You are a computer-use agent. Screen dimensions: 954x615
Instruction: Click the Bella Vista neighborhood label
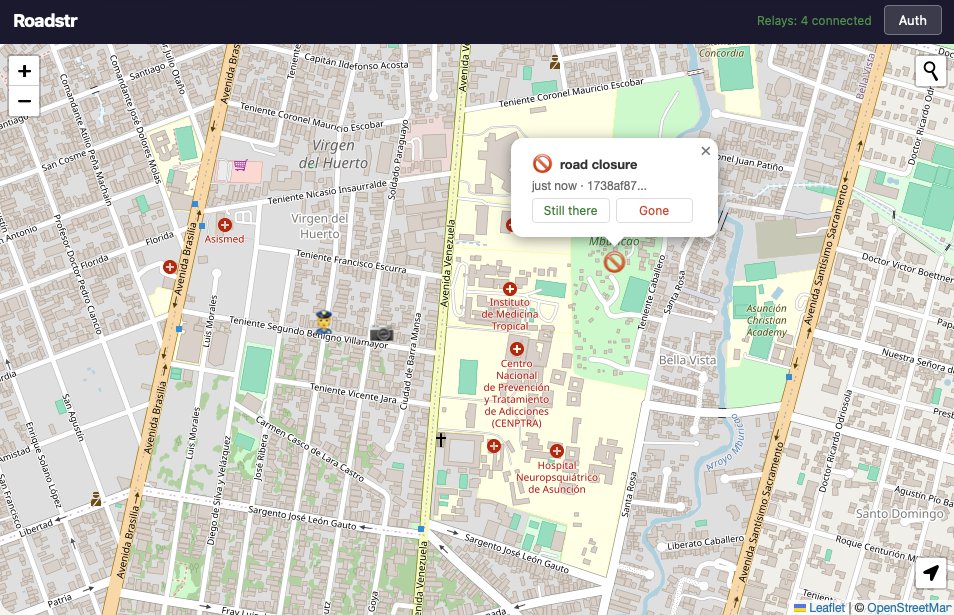click(x=688, y=360)
